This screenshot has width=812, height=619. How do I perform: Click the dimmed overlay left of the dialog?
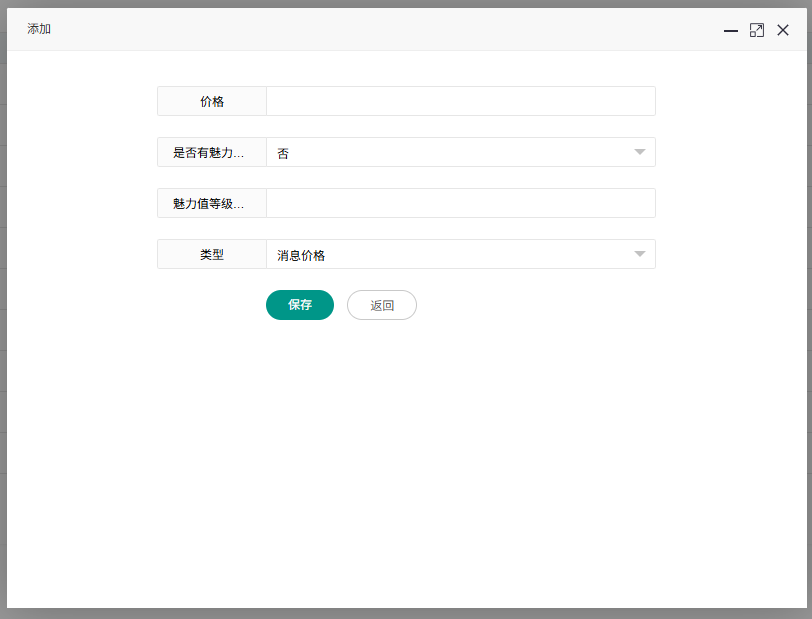coord(3,300)
